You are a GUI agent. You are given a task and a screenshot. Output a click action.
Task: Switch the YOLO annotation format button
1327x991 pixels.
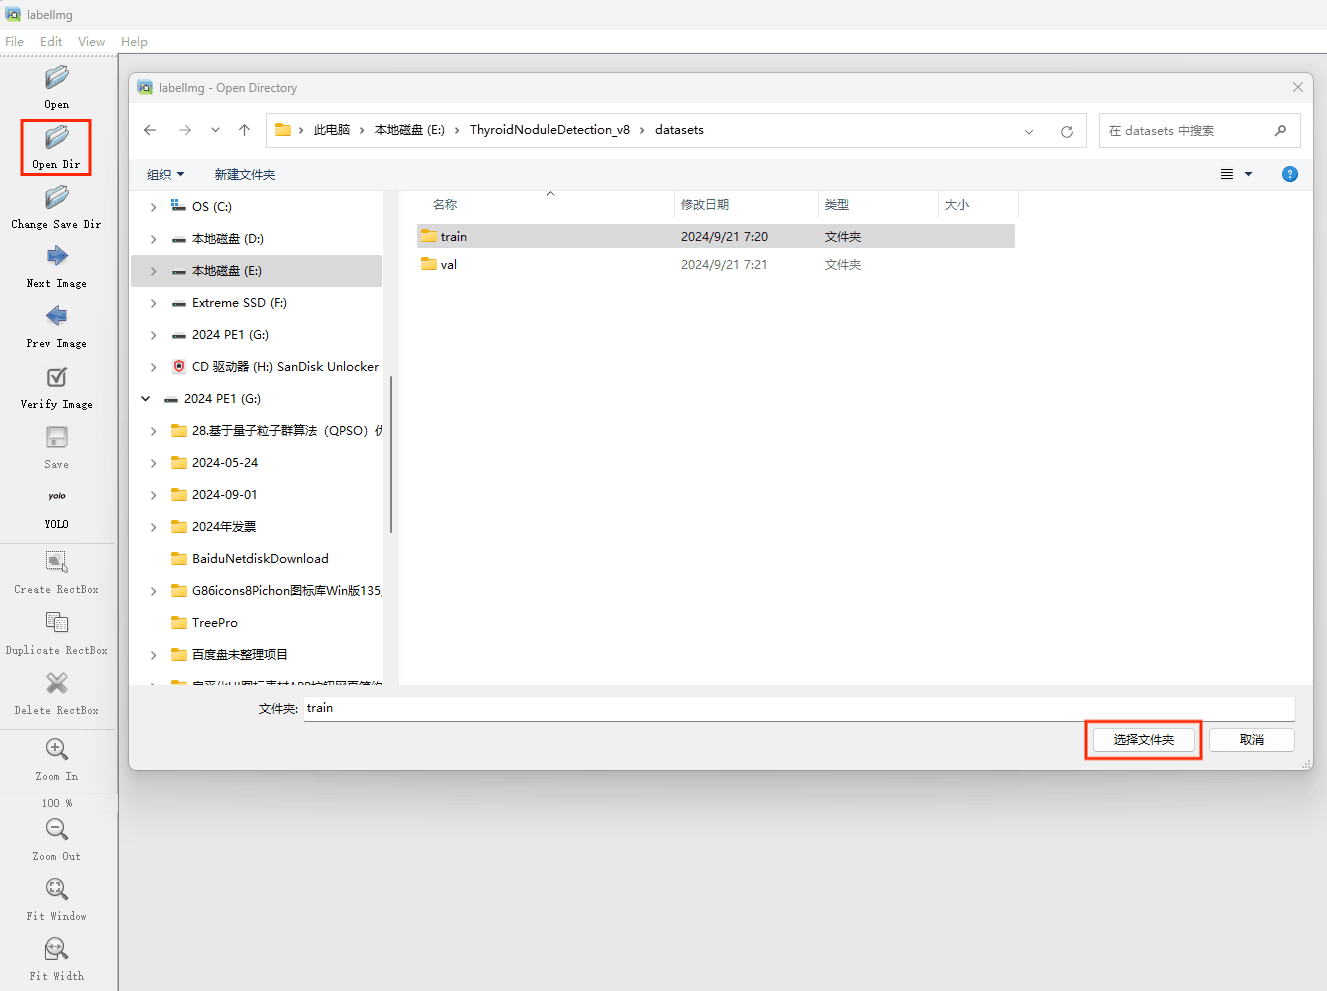[56, 497]
